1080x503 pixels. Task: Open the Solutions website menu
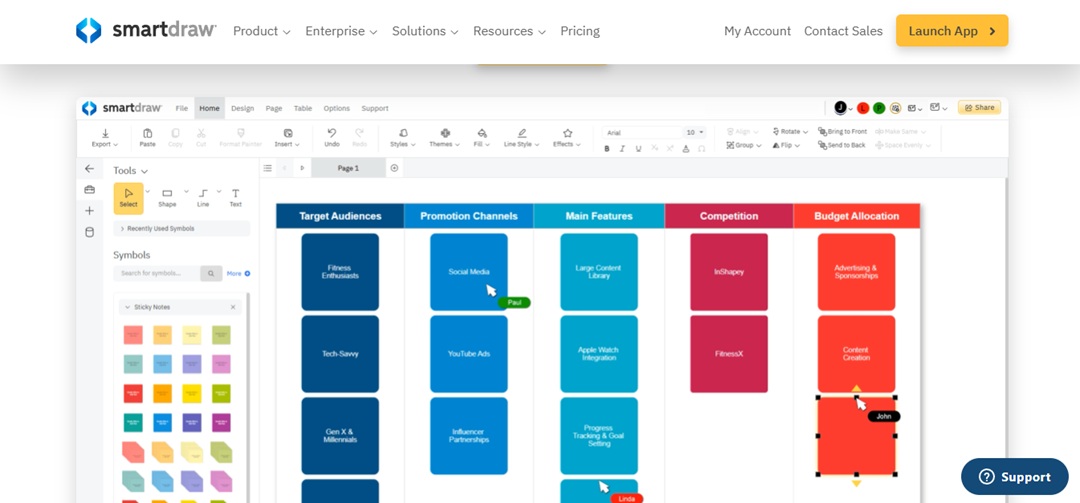[x=425, y=31]
